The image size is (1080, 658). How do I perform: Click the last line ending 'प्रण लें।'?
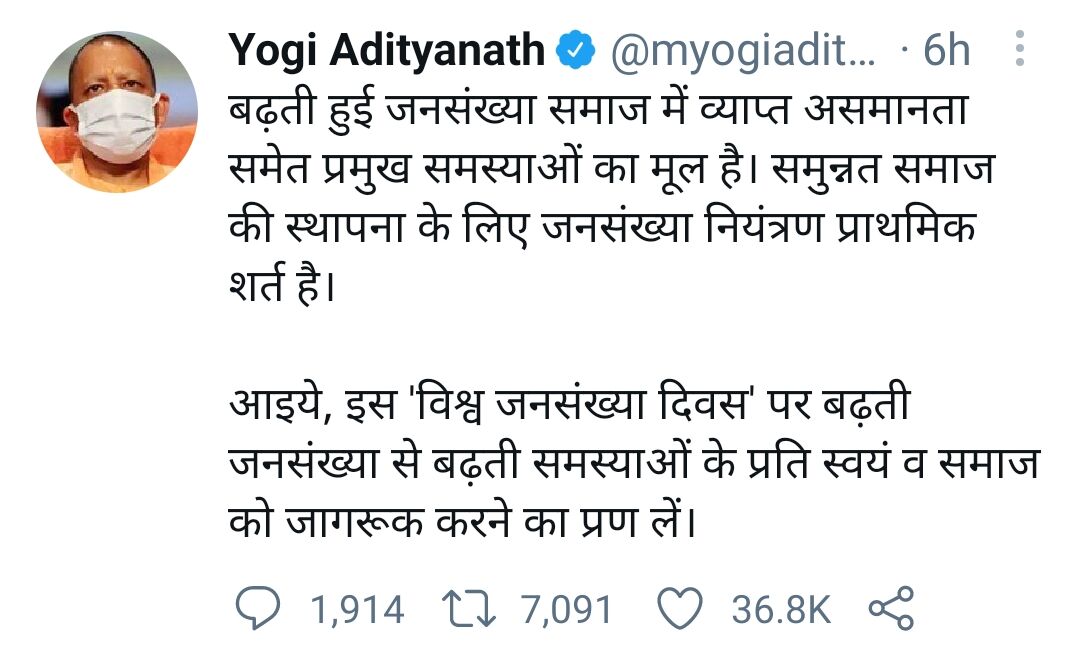(x=461, y=520)
